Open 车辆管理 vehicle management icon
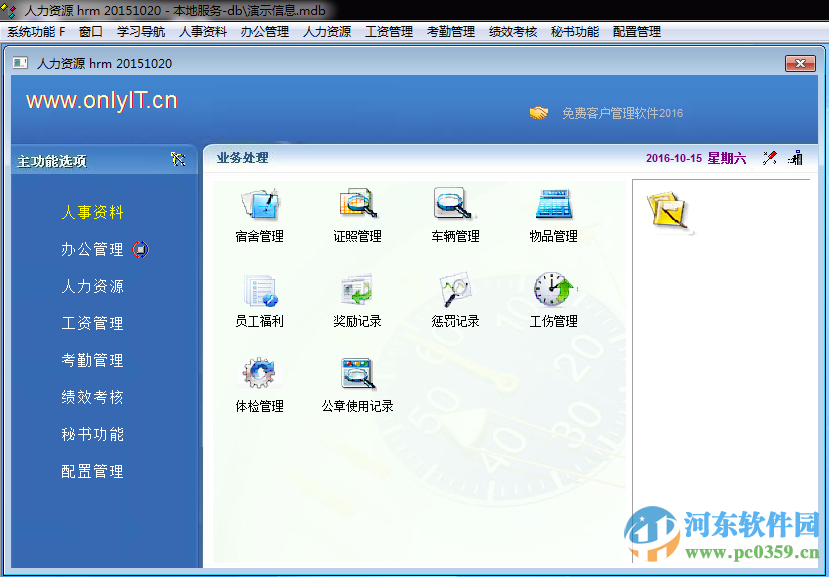Screen dimensions: 829x577 point(455,204)
